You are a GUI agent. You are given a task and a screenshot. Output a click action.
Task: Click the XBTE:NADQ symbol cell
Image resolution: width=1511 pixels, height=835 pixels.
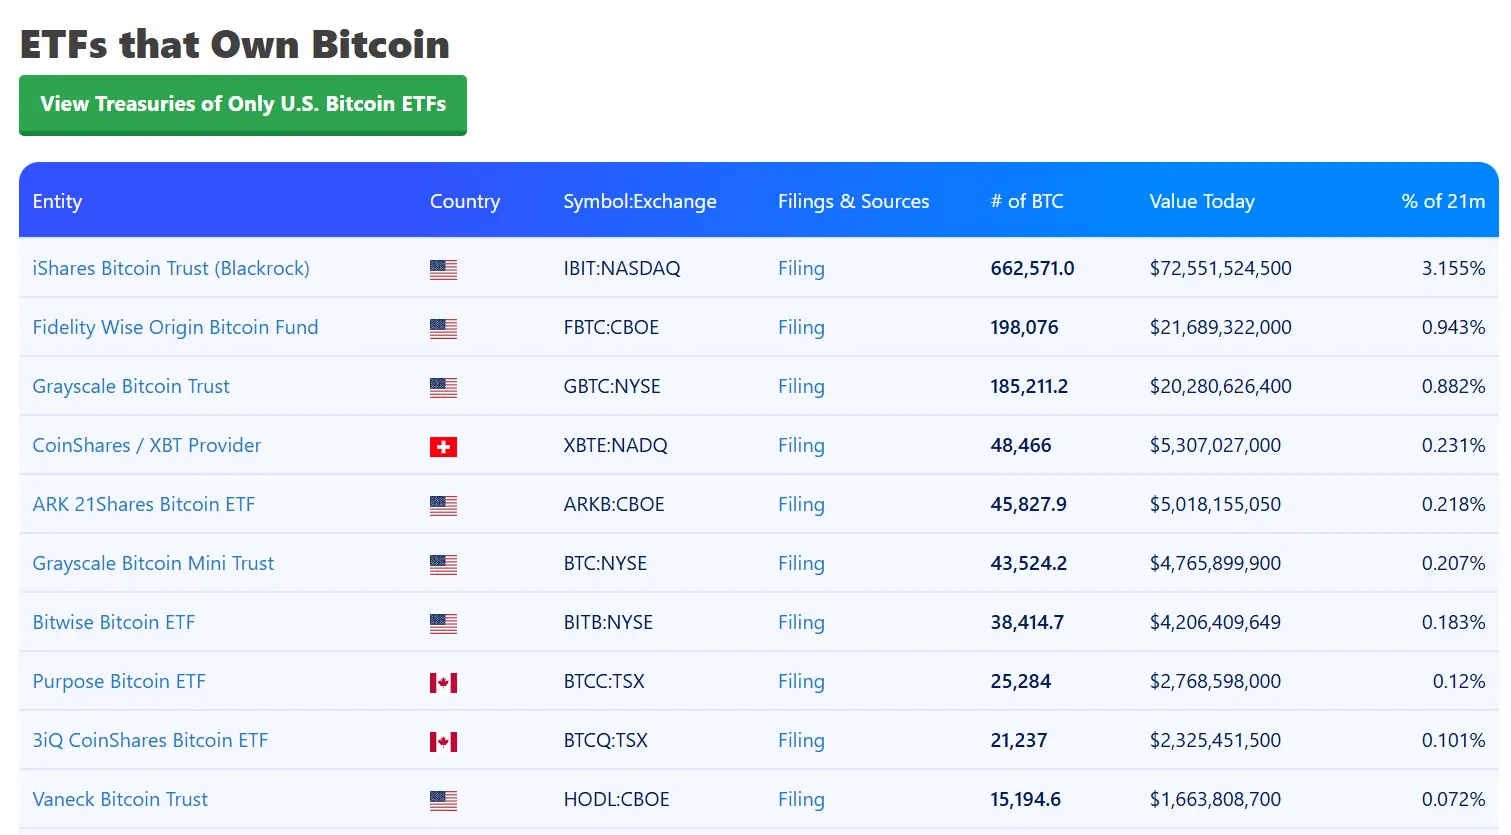(615, 445)
